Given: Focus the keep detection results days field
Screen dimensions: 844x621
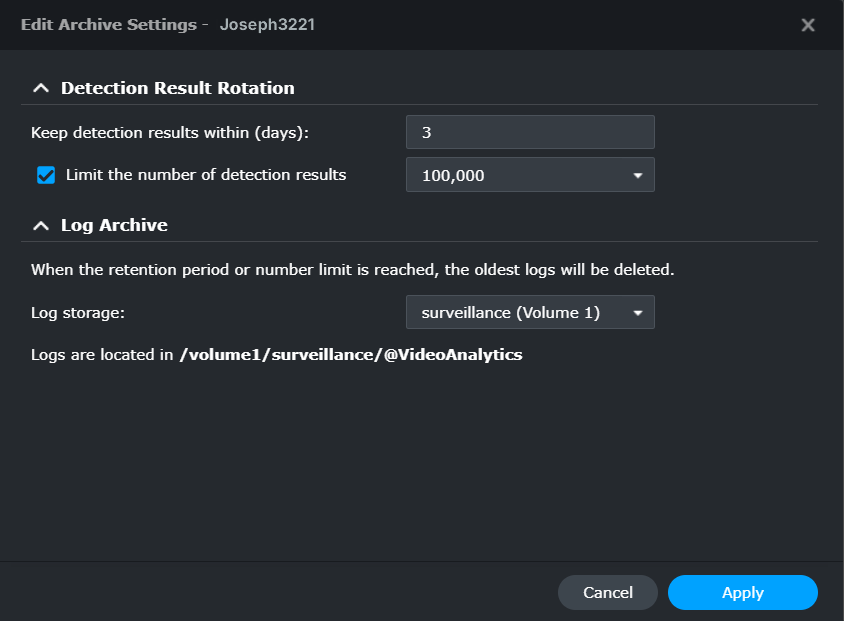Looking at the screenshot, I should tap(530, 132).
